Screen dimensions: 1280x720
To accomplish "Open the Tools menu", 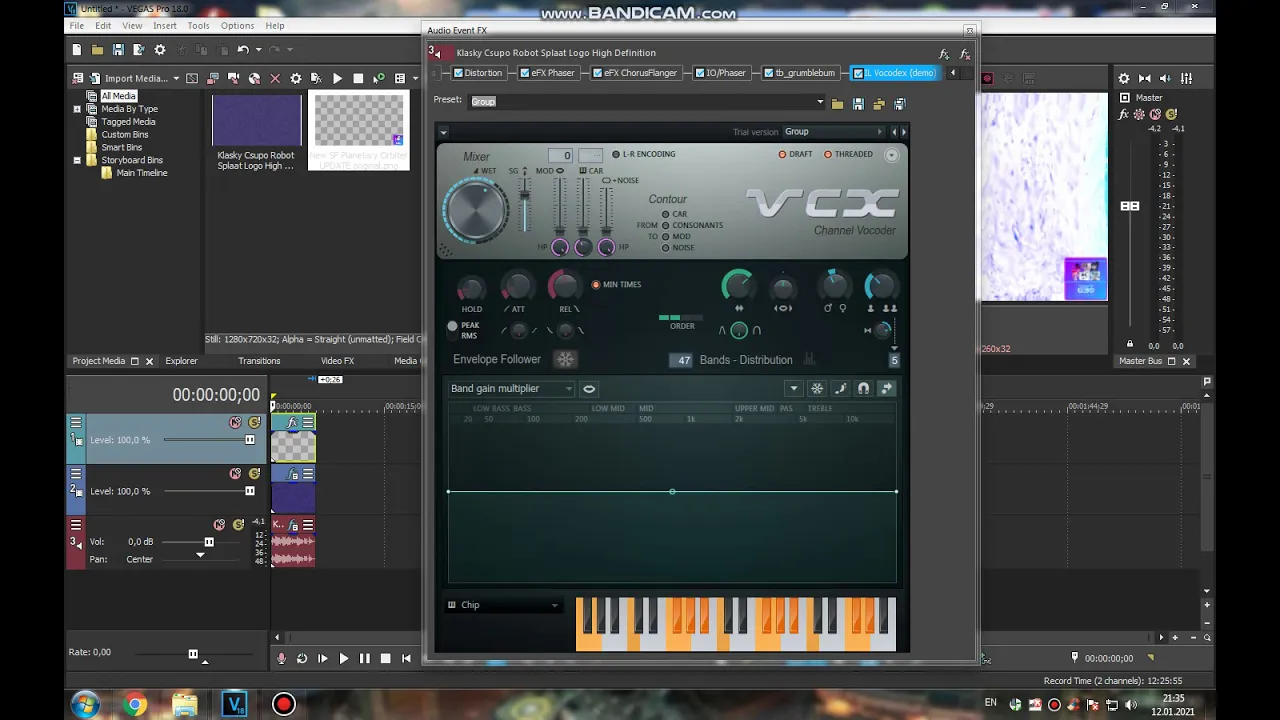I will pos(198,26).
